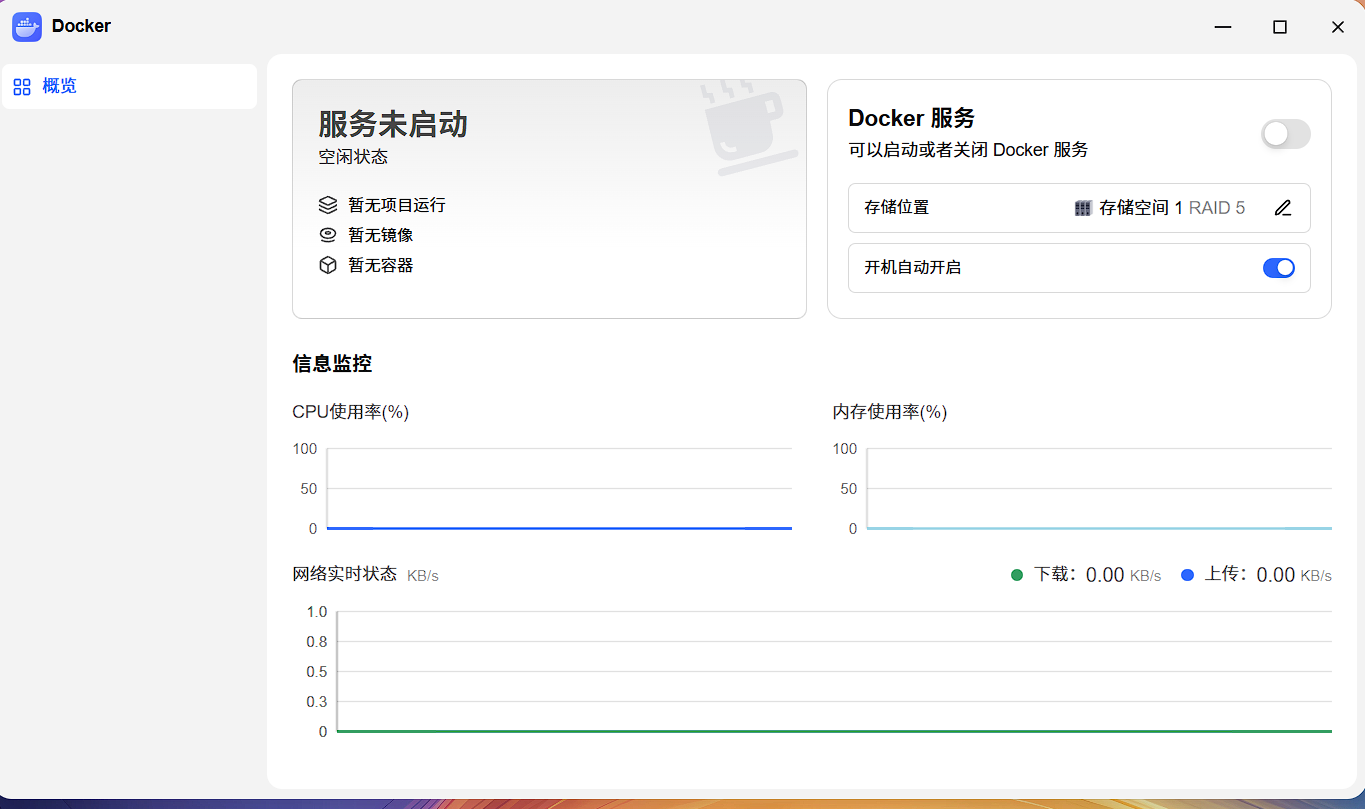Click the 上传 0.00 KB/s value

point(1268,575)
